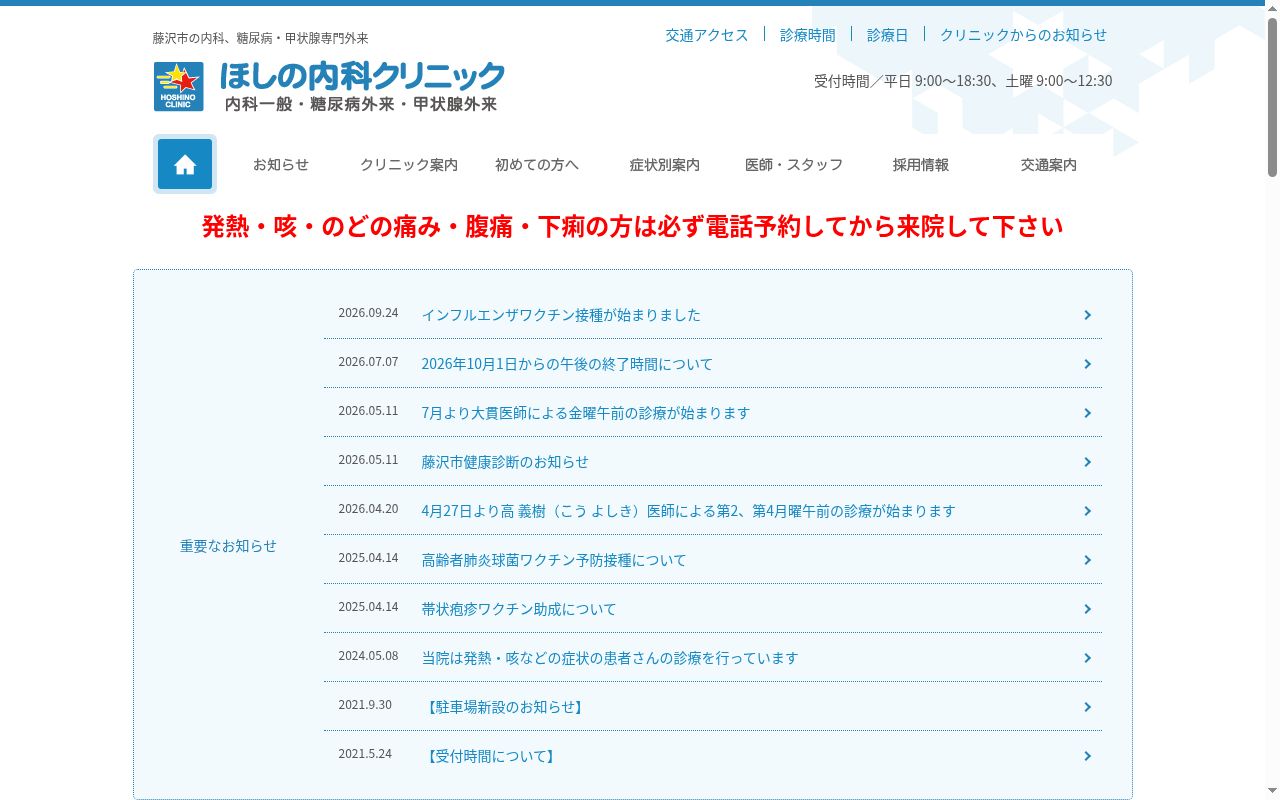Viewport: 1280px width, 800px height.
Task: Open the クリニック案内 navigation menu
Action: [x=409, y=165]
